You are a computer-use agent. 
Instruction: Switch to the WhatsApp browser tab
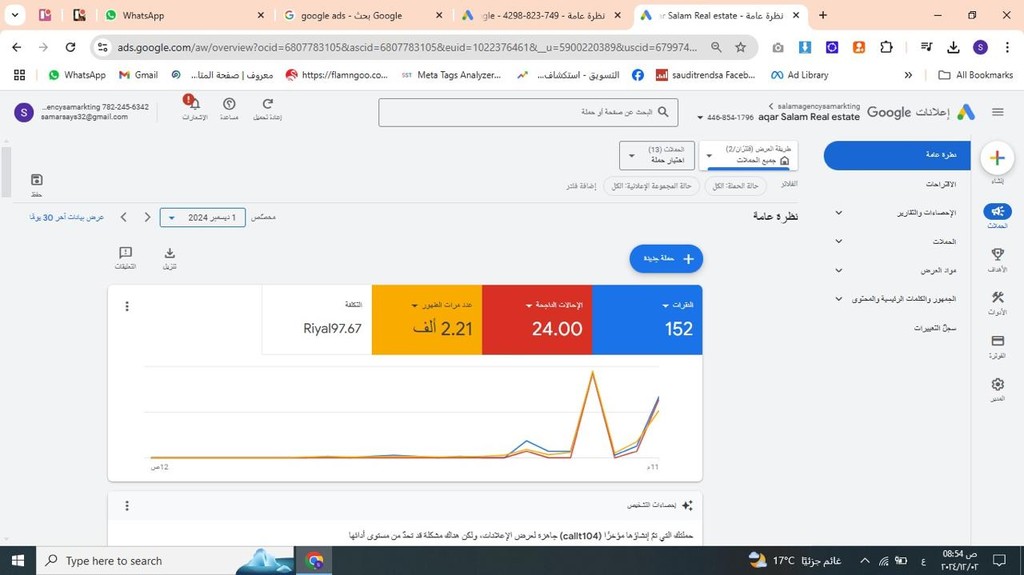tap(184, 15)
